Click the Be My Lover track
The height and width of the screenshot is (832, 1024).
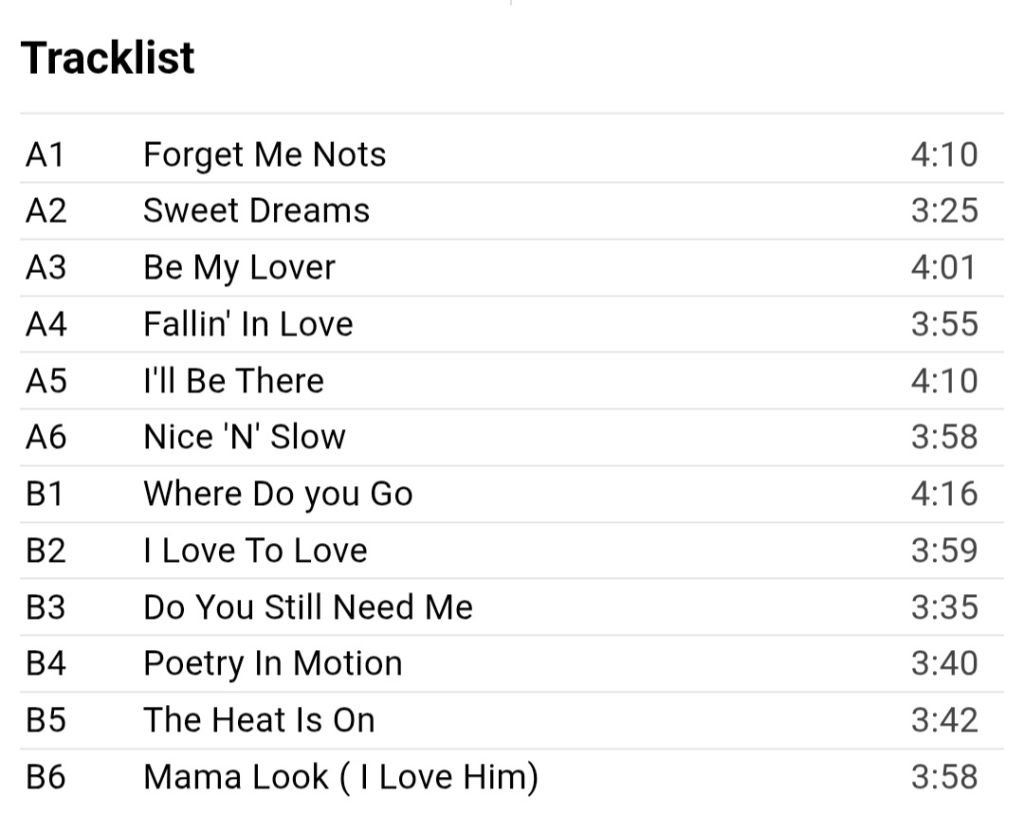239,268
